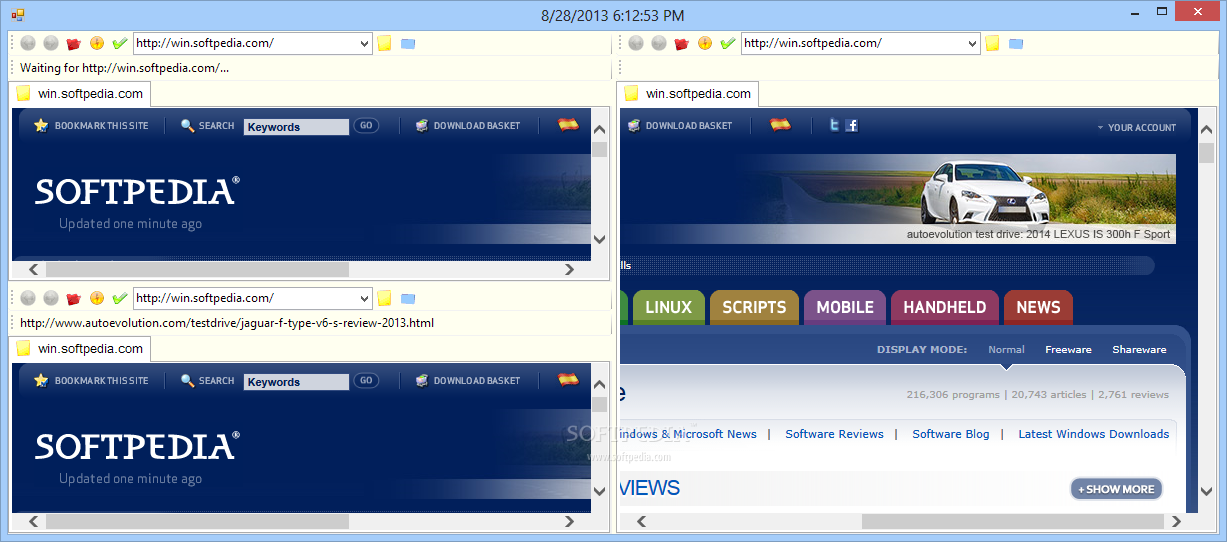Click the Forward arrow in the bottom-left pane toolbar

(x=51, y=298)
